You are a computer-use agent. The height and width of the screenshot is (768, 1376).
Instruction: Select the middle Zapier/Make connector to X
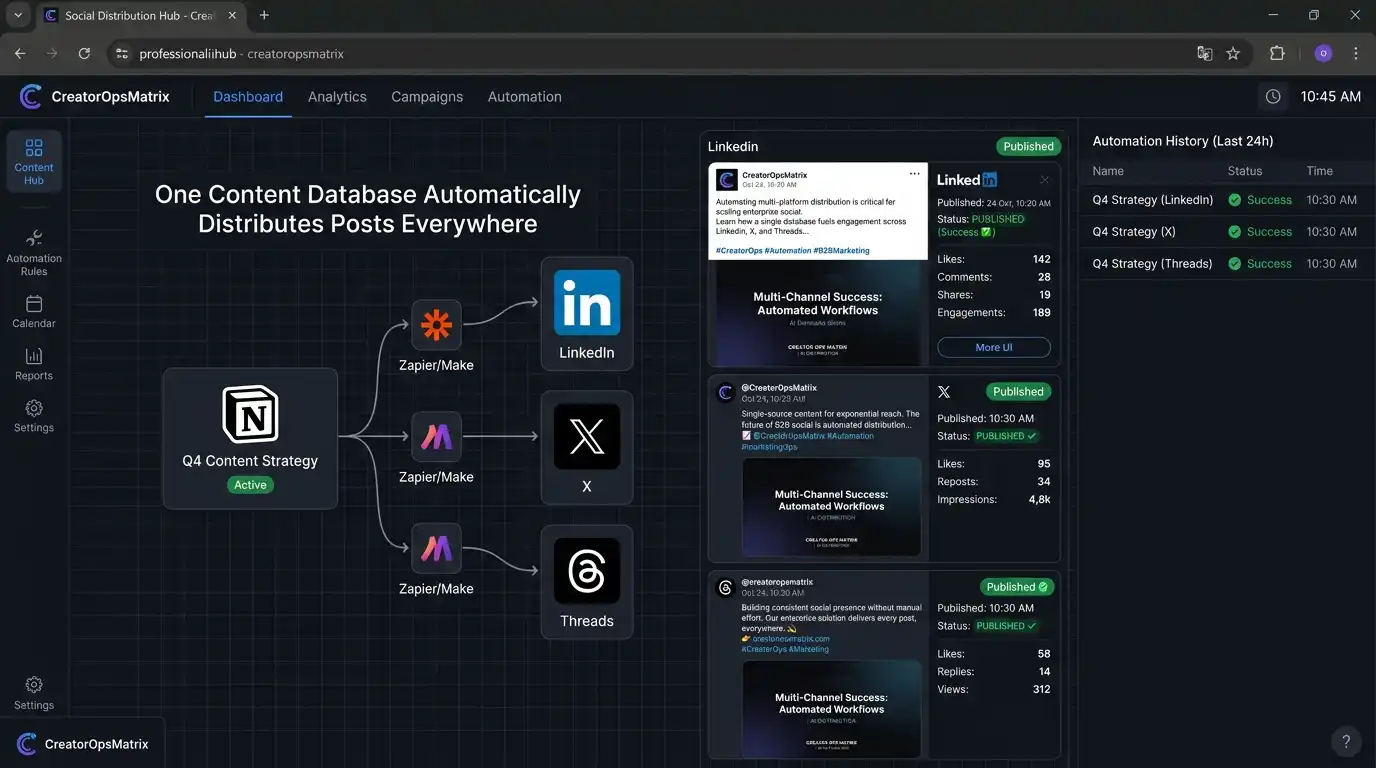pos(436,437)
